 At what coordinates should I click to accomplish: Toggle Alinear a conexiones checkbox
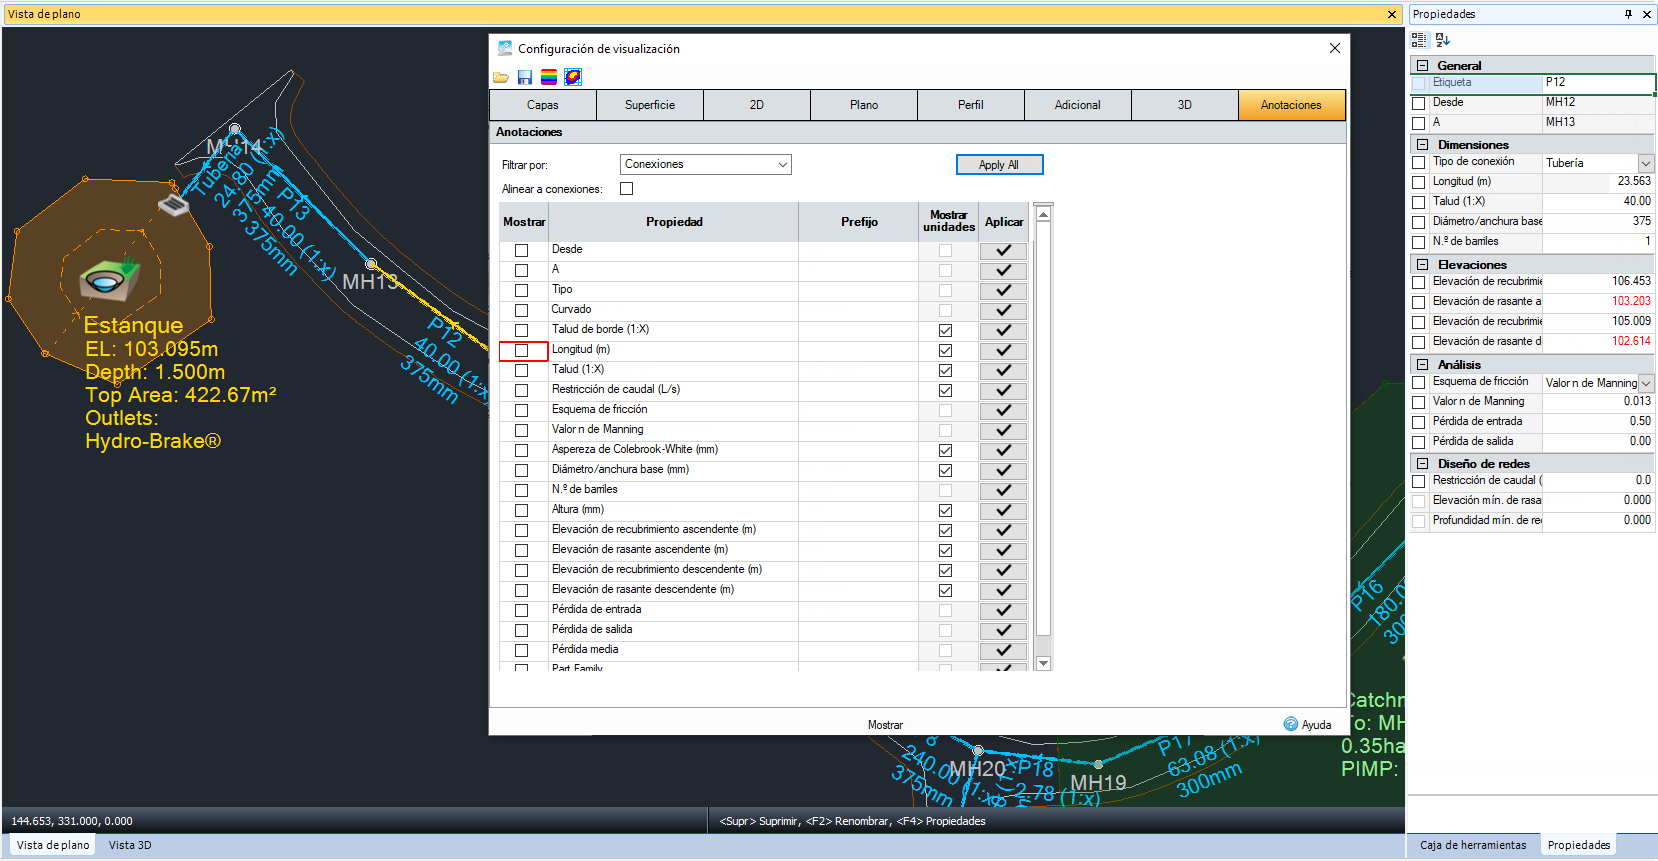626,188
